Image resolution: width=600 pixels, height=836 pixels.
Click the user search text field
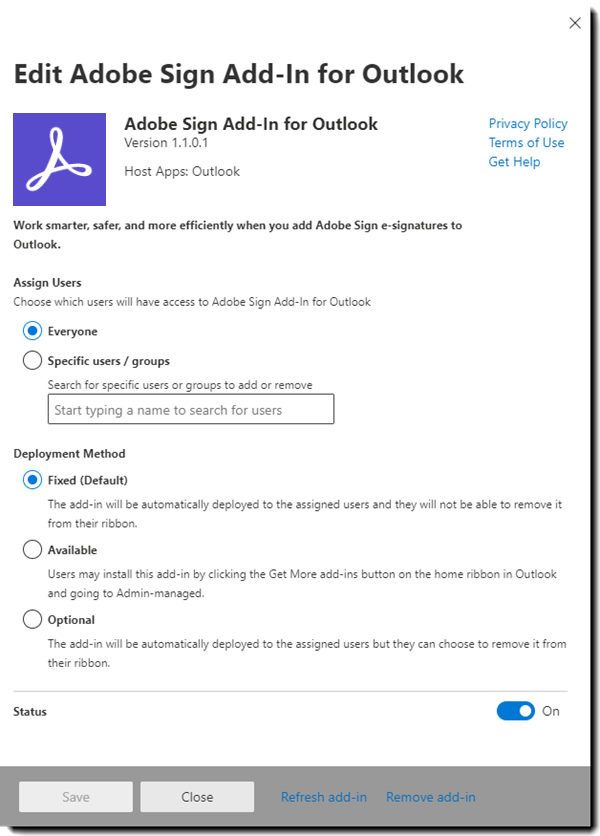pyautogui.click(x=190, y=410)
